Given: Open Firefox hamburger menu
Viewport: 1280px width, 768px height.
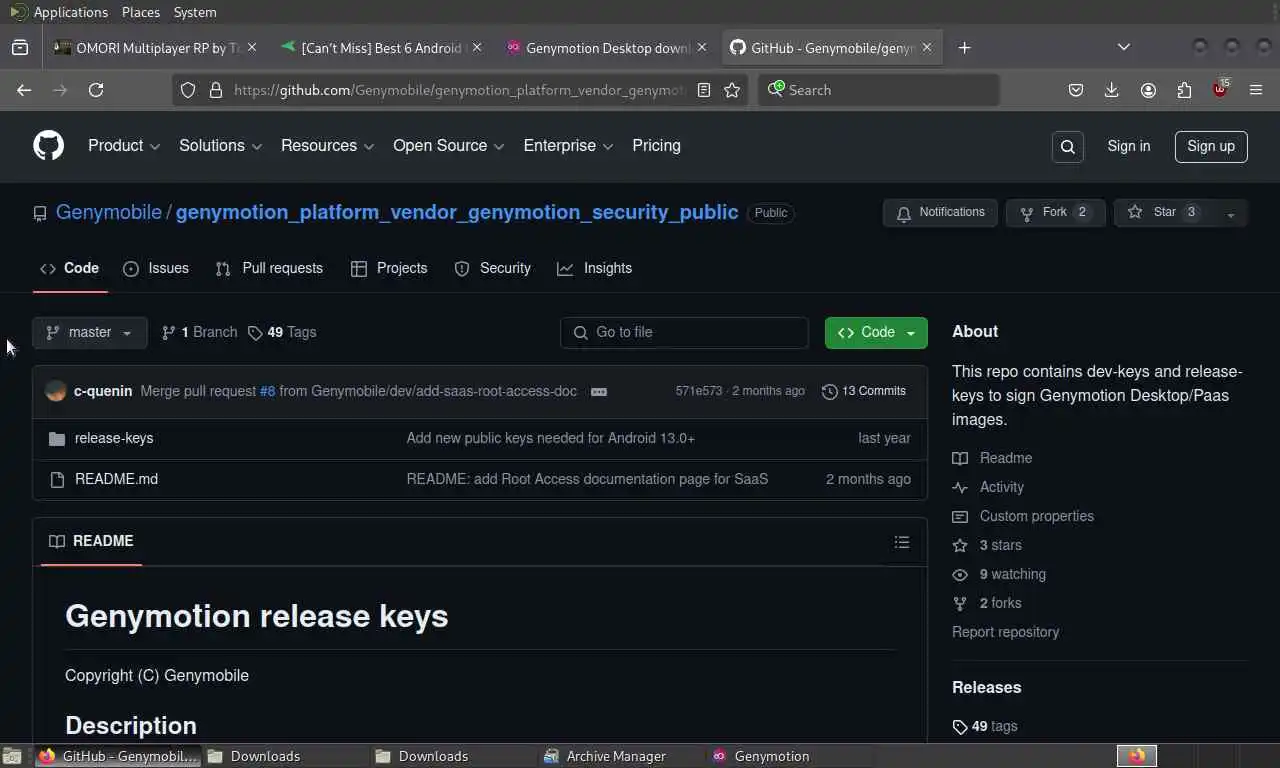Looking at the screenshot, I should pyautogui.click(x=1256, y=90).
